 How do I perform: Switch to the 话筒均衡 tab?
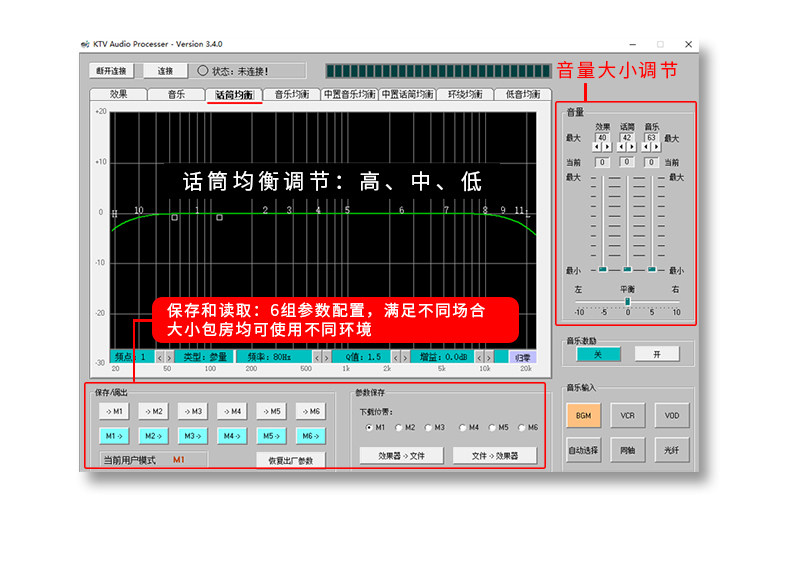[234, 95]
